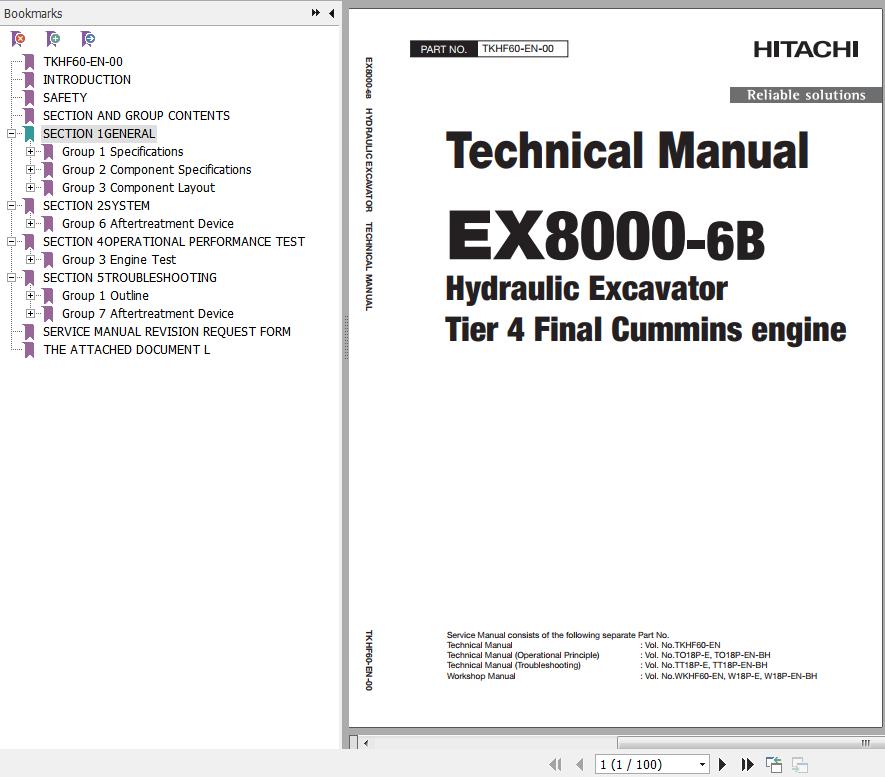Screen dimensions: 885x777
Task: Collapse SECTION 1GENERAL tree node
Action: pyautogui.click(x=11, y=134)
